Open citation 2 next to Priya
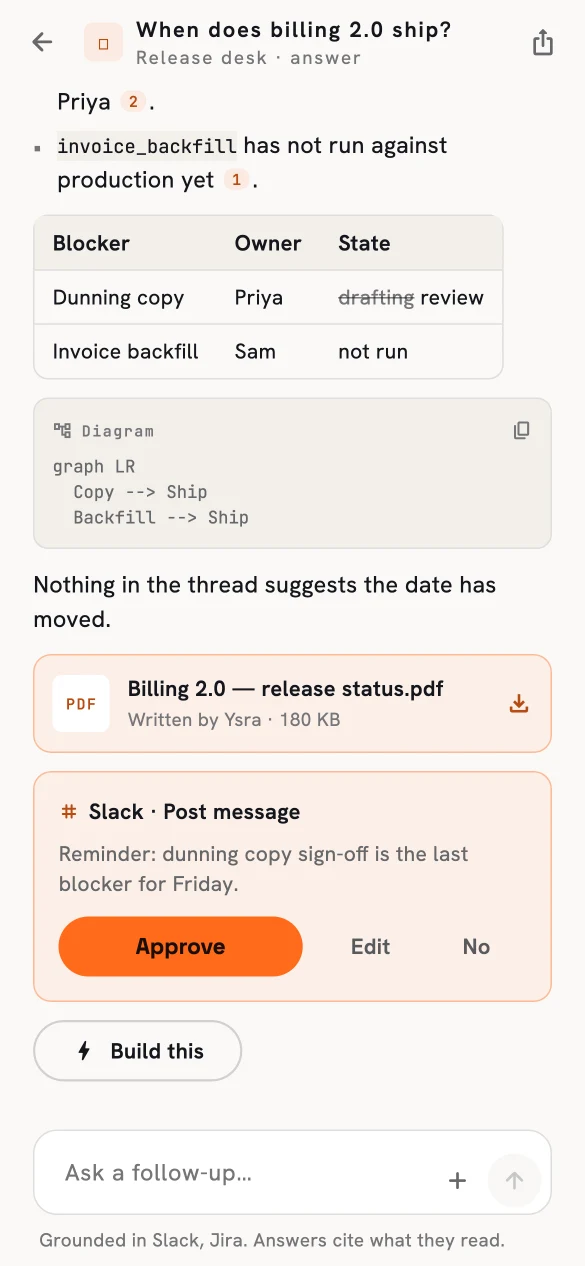The width and height of the screenshot is (585, 1266). [x=133, y=102]
